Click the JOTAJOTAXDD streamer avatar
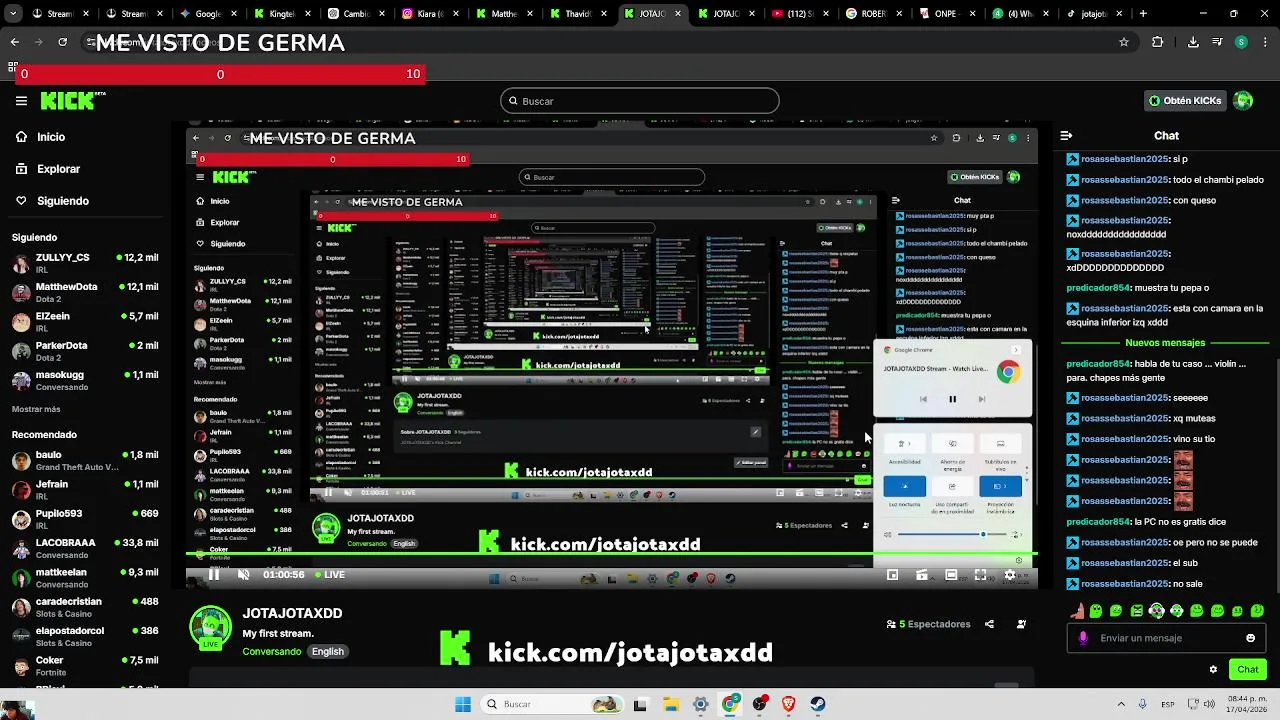1280x720 pixels. tap(210, 627)
